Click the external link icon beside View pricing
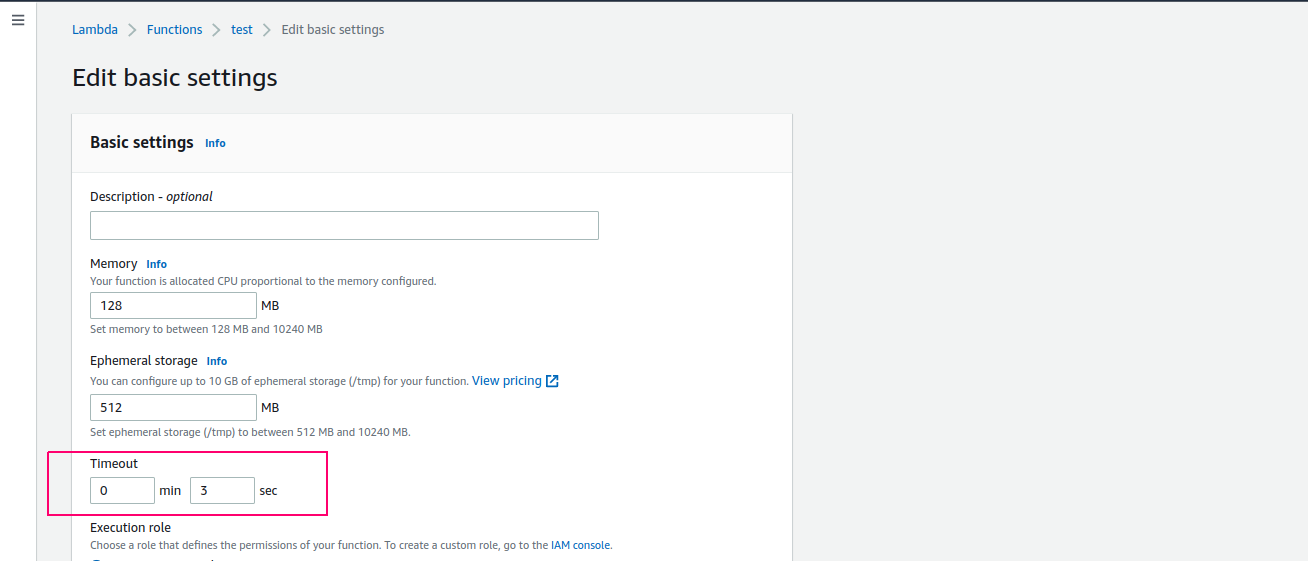The height and width of the screenshot is (561, 1308). (552, 381)
